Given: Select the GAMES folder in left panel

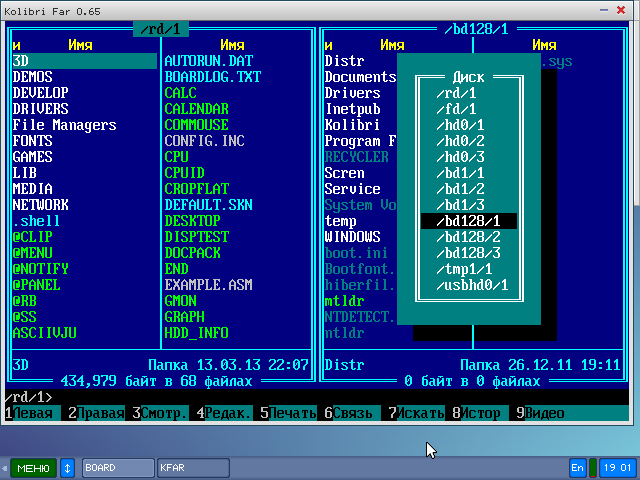Looking at the screenshot, I should pos(33,157).
